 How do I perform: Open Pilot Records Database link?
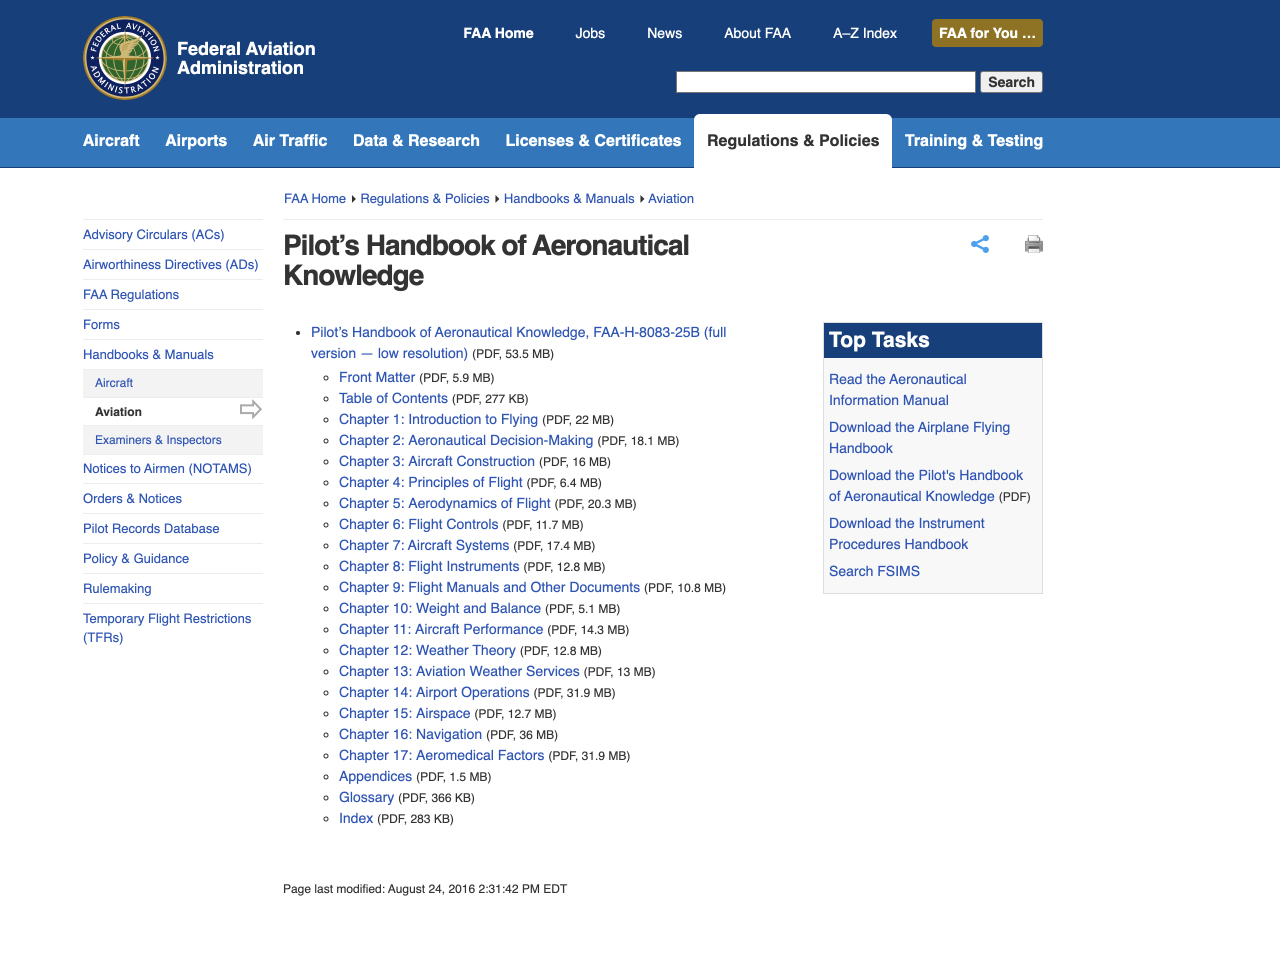click(151, 529)
